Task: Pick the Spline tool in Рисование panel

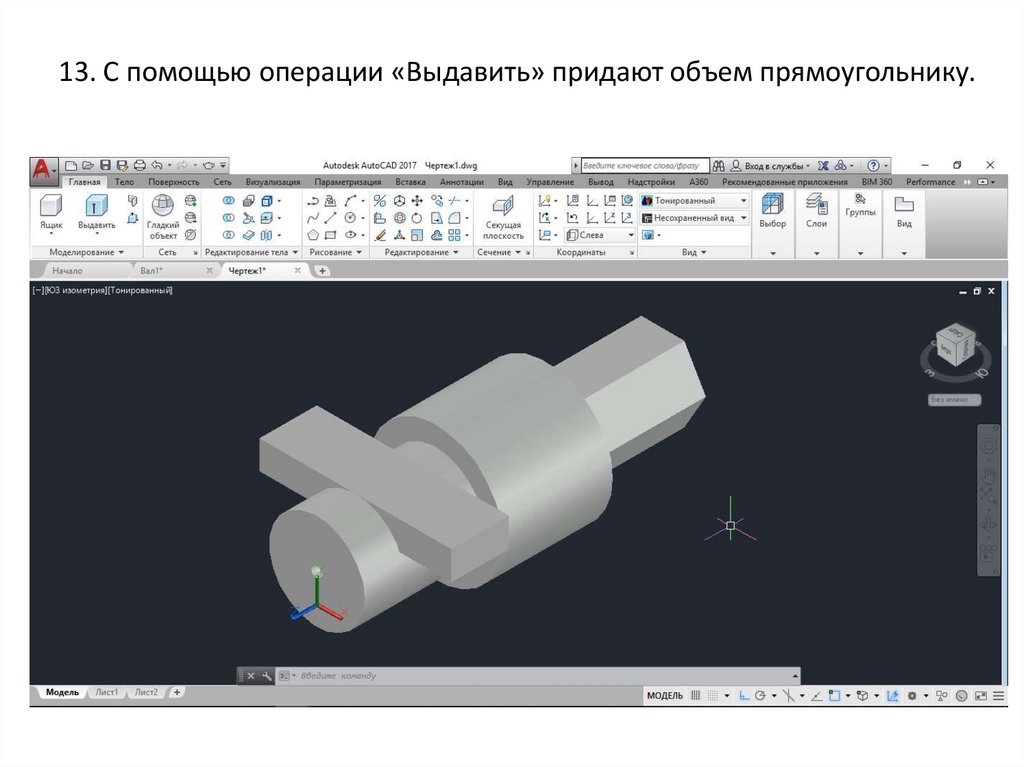Action: (313, 218)
